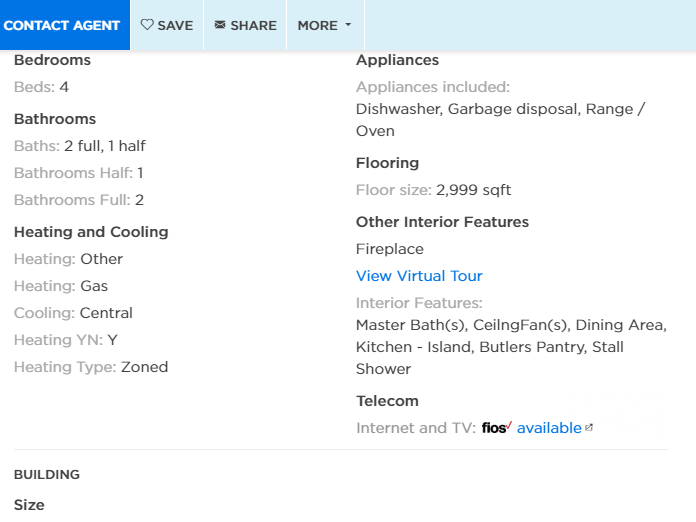Click the Contact Agent button
696x522 pixels.
[x=62, y=25]
